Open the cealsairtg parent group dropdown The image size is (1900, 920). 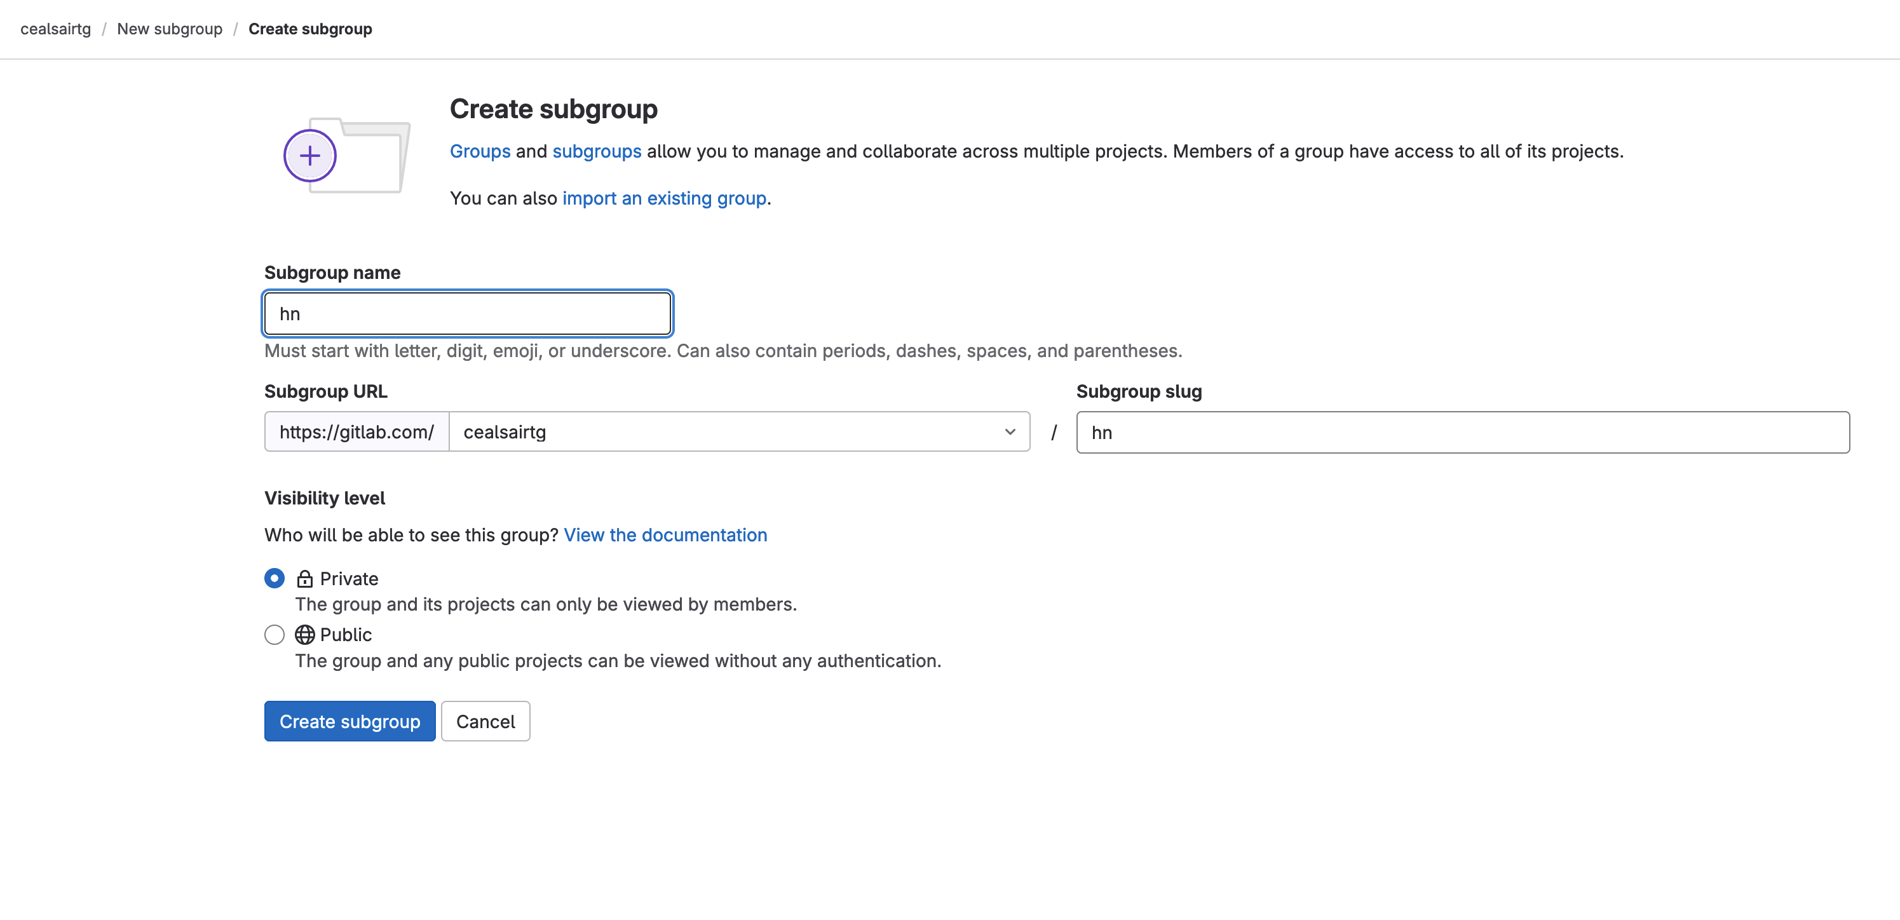pos(738,432)
